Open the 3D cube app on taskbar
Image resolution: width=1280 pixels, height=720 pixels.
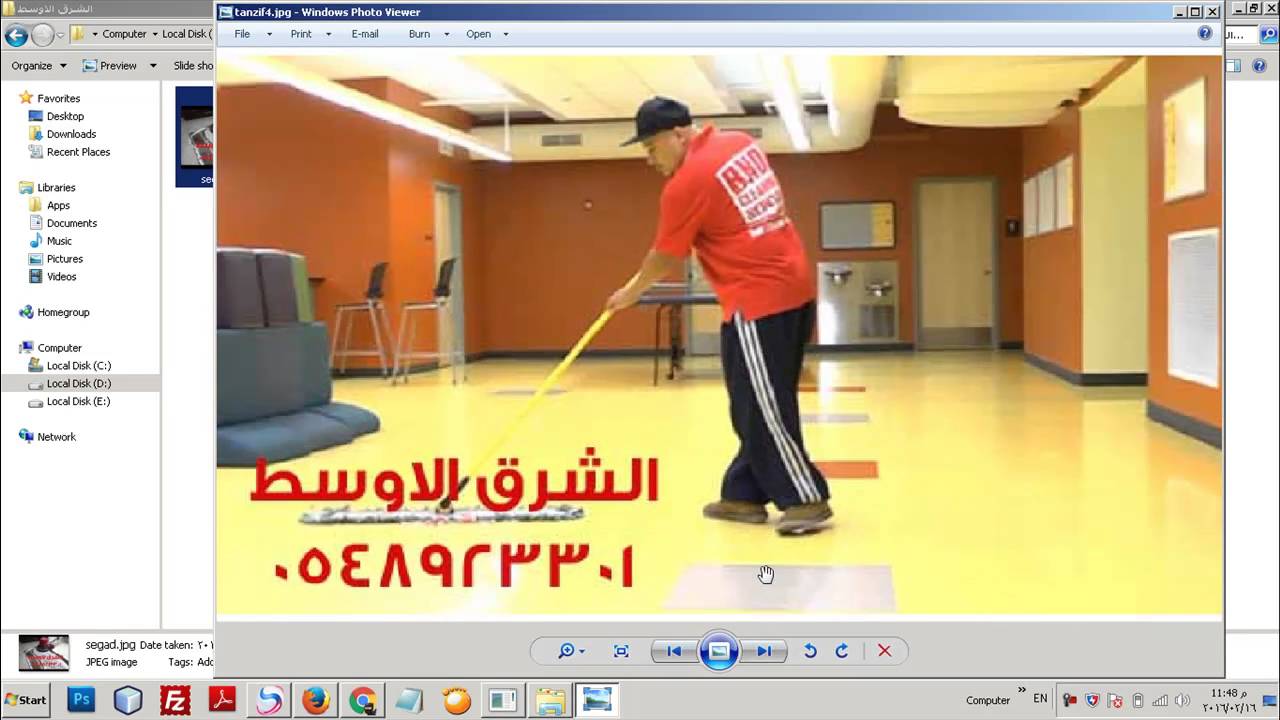128,700
